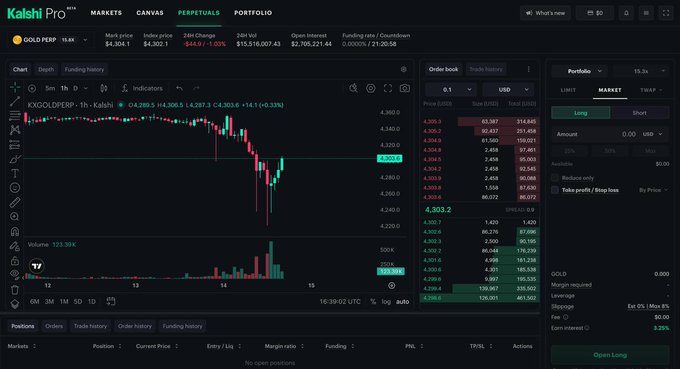This screenshot has height=369, width=680.
Task: Open the Indicators menu
Action: coord(142,88)
